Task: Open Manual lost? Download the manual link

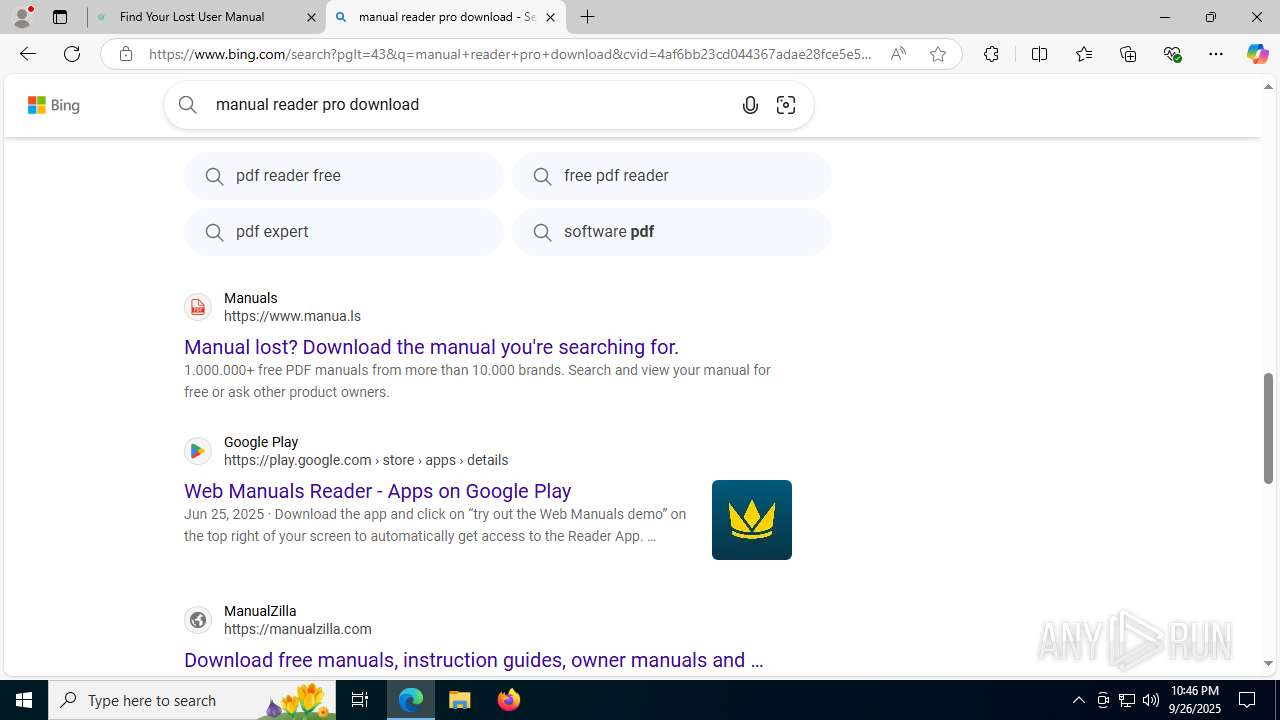Action: [x=431, y=347]
